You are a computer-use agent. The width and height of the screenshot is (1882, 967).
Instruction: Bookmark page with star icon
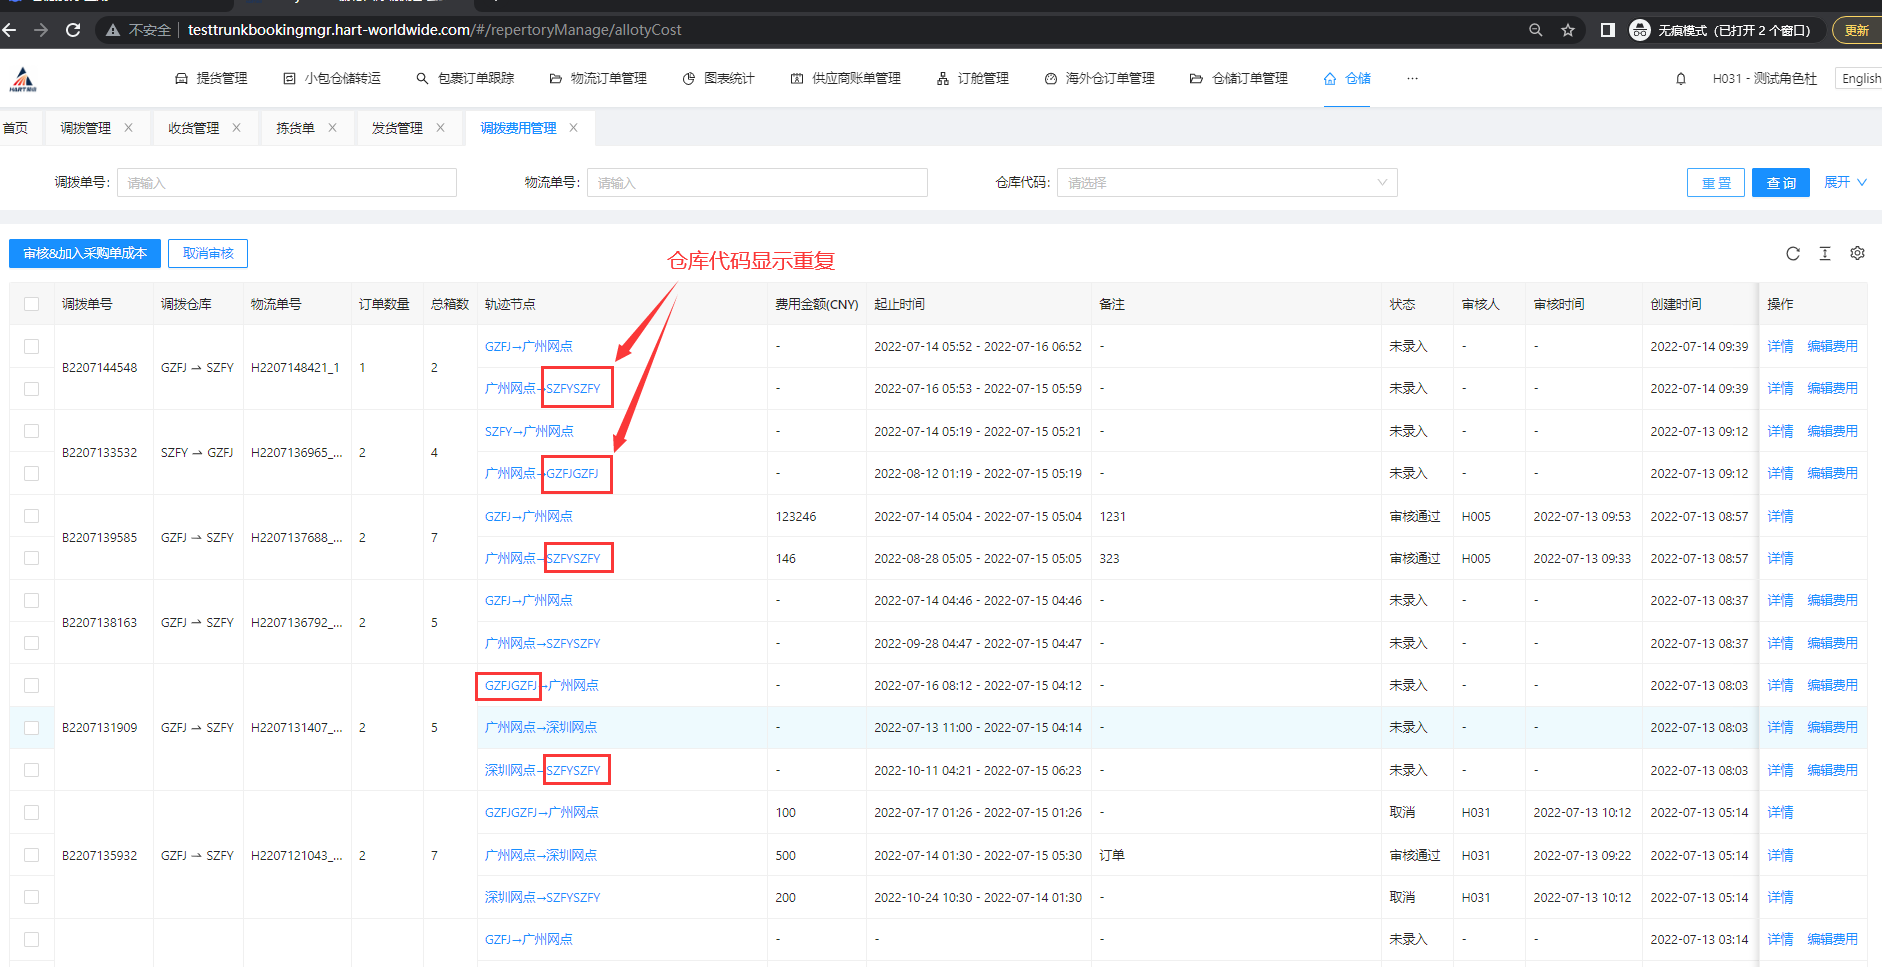[x=1568, y=30]
